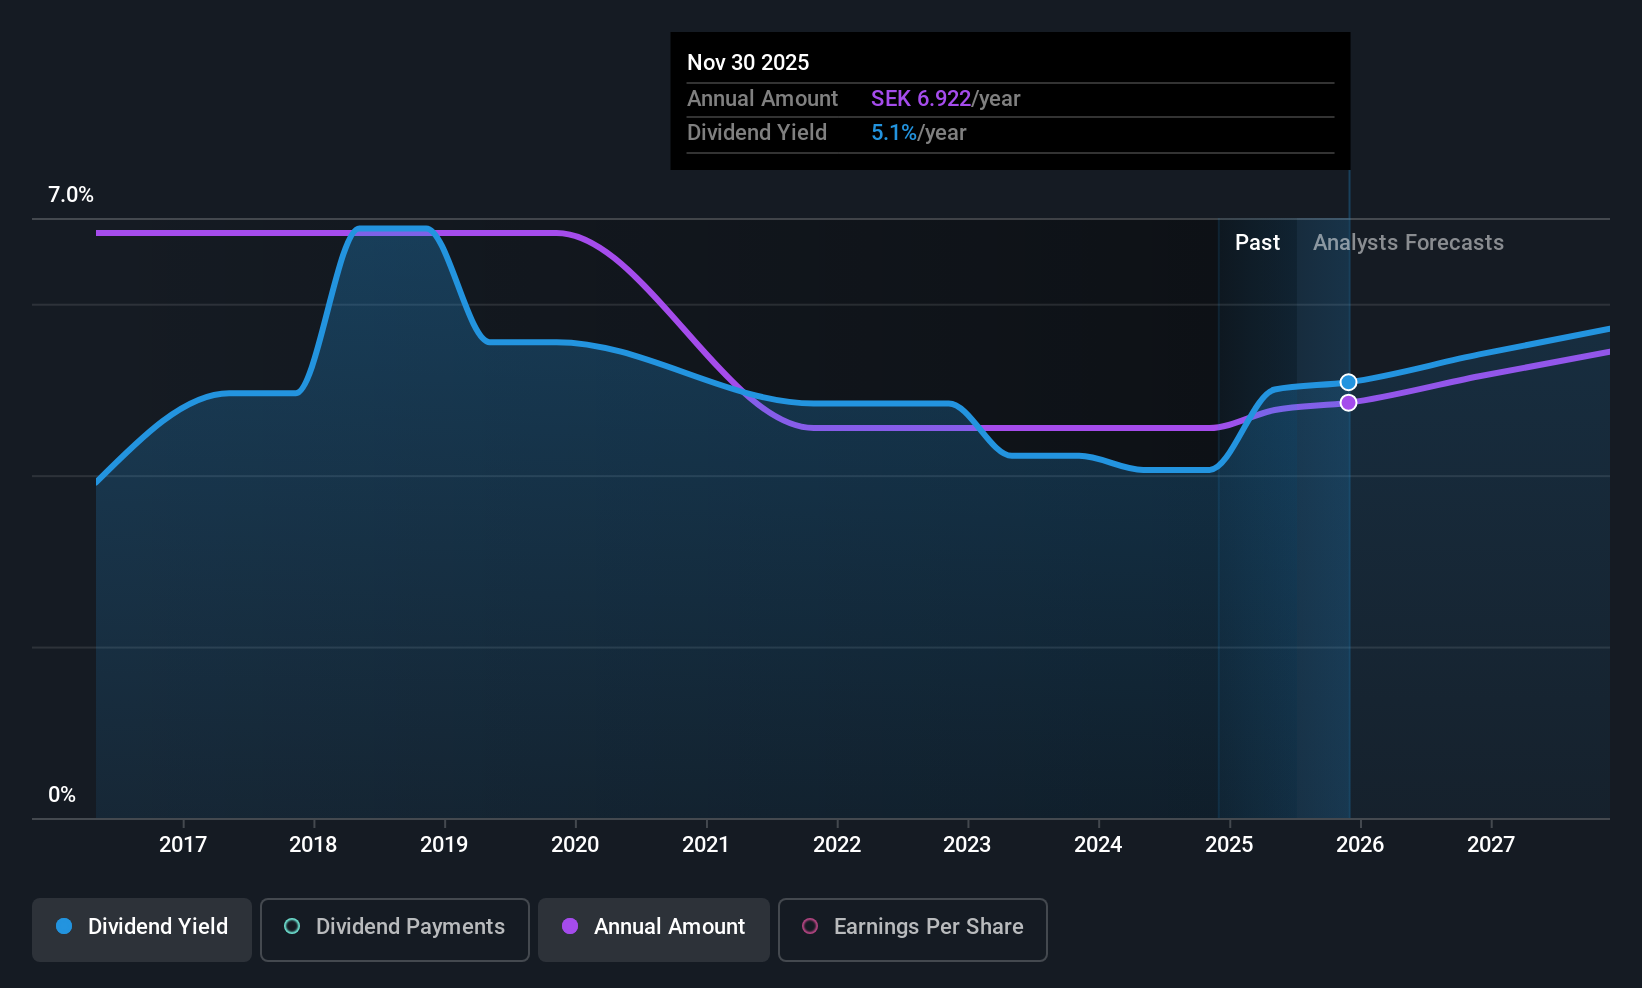Click the Nov 30 2025 tooltip date

[748, 63]
